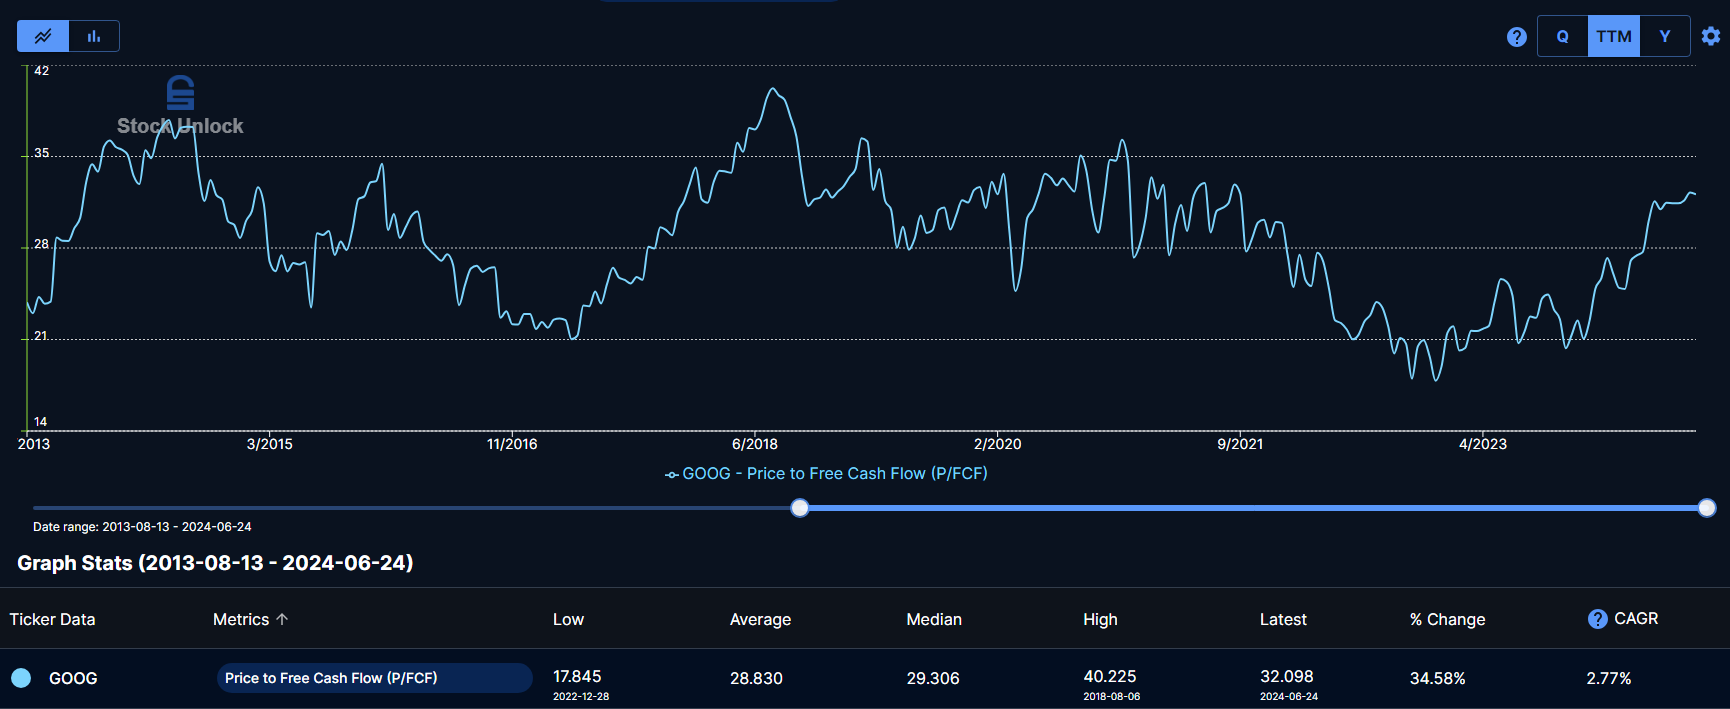Click the Median column header

click(934, 619)
